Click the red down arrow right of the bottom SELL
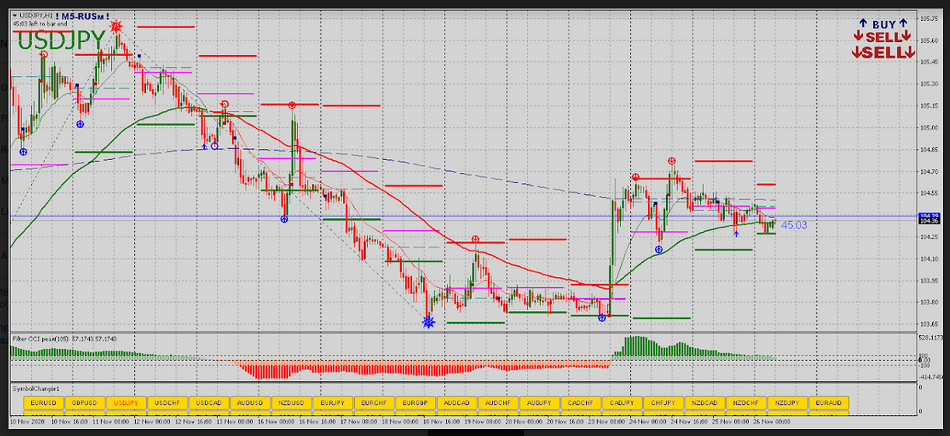 (x=908, y=52)
